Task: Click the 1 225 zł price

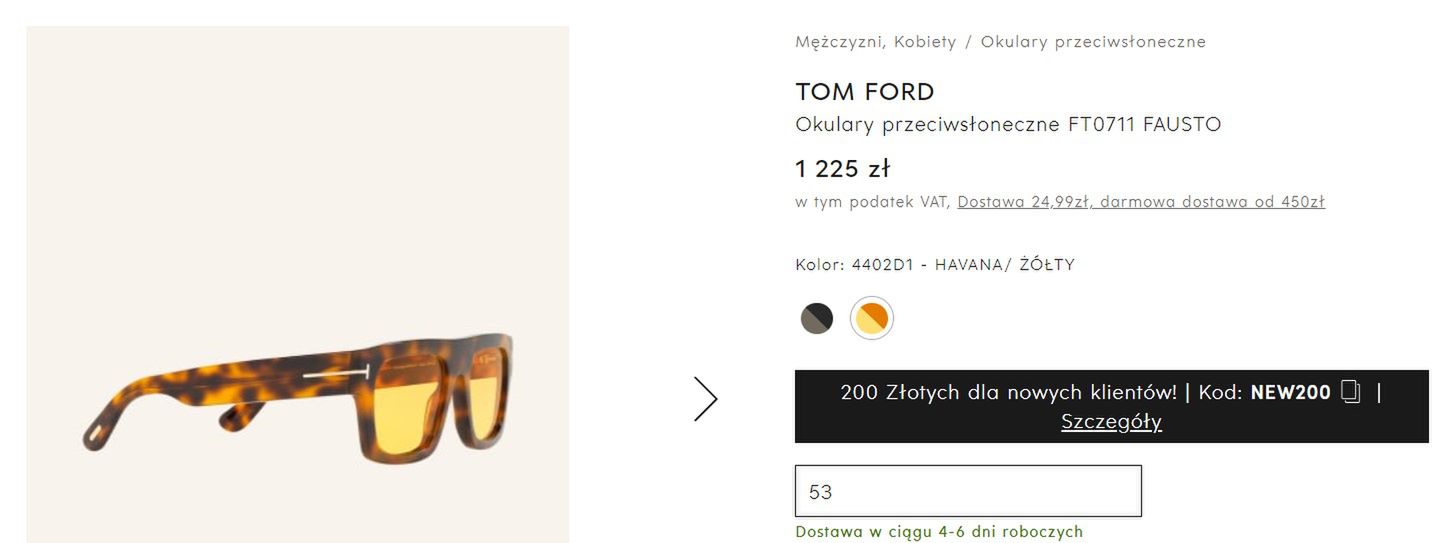Action: click(x=843, y=168)
